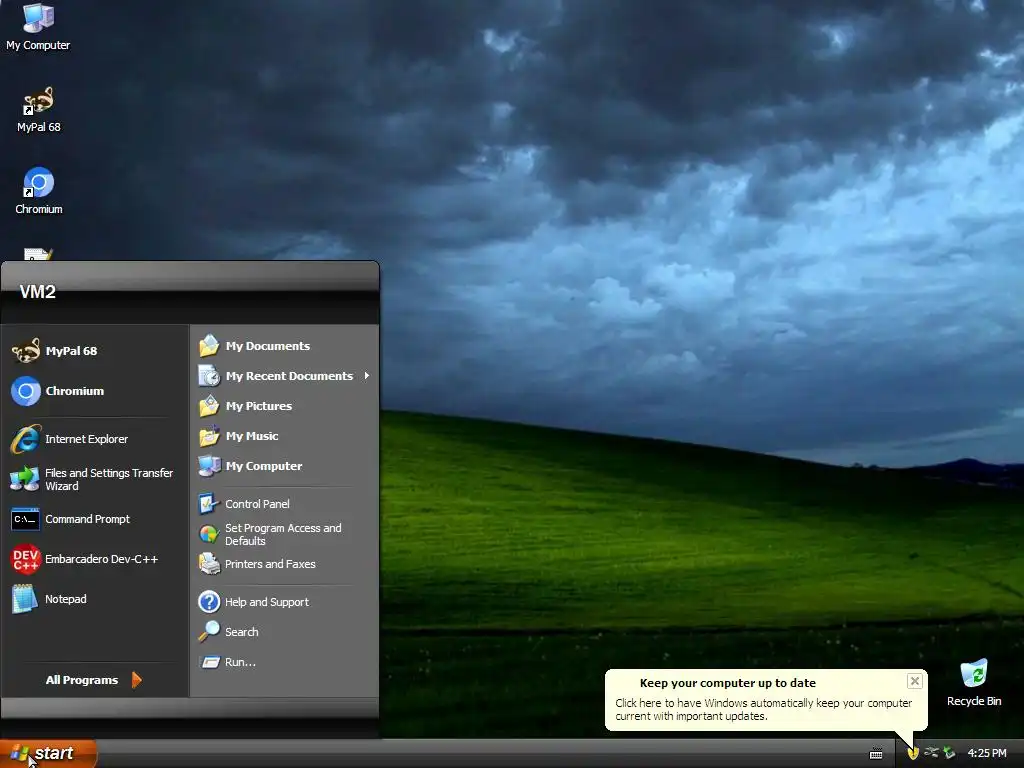Click the 'Keep your computer up to date' balloon

766,699
